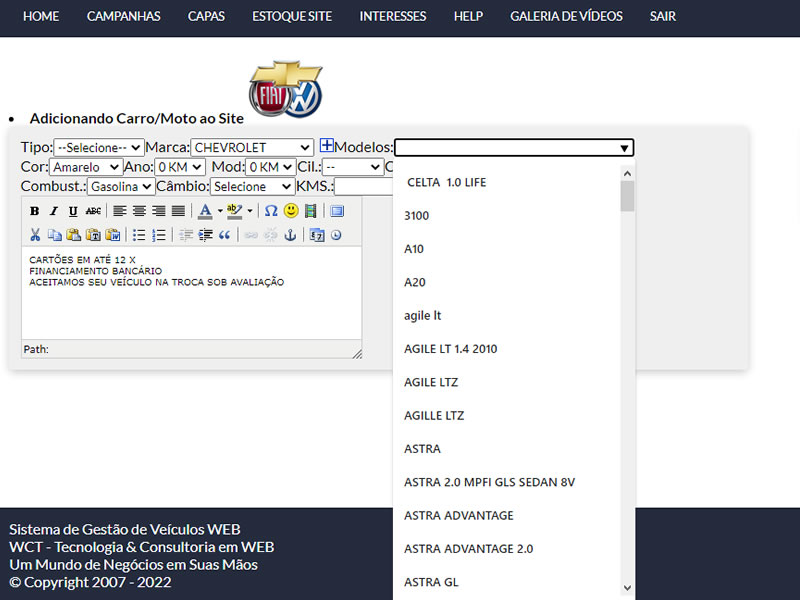Select CELTA 1.0 LIFE model option
Image resolution: width=800 pixels, height=600 pixels.
pyautogui.click(x=507, y=182)
